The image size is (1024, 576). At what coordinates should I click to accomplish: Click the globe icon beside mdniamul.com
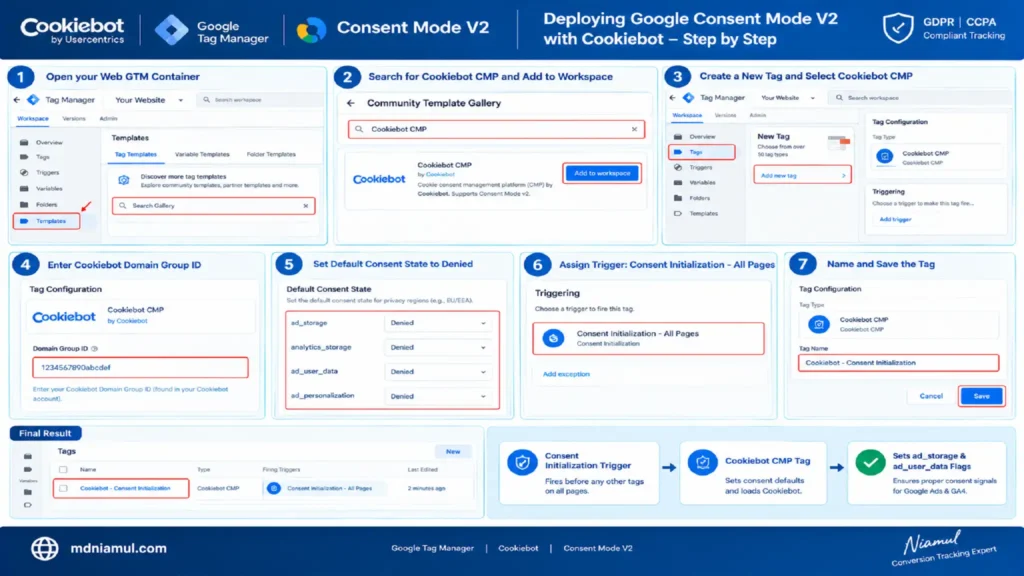[x=44, y=549]
